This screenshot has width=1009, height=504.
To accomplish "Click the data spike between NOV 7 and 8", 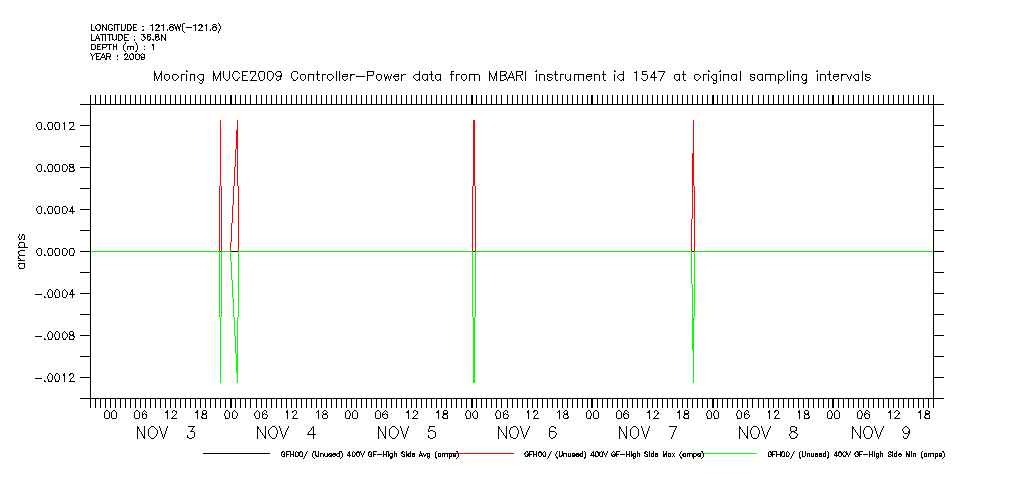I will coord(693,250).
